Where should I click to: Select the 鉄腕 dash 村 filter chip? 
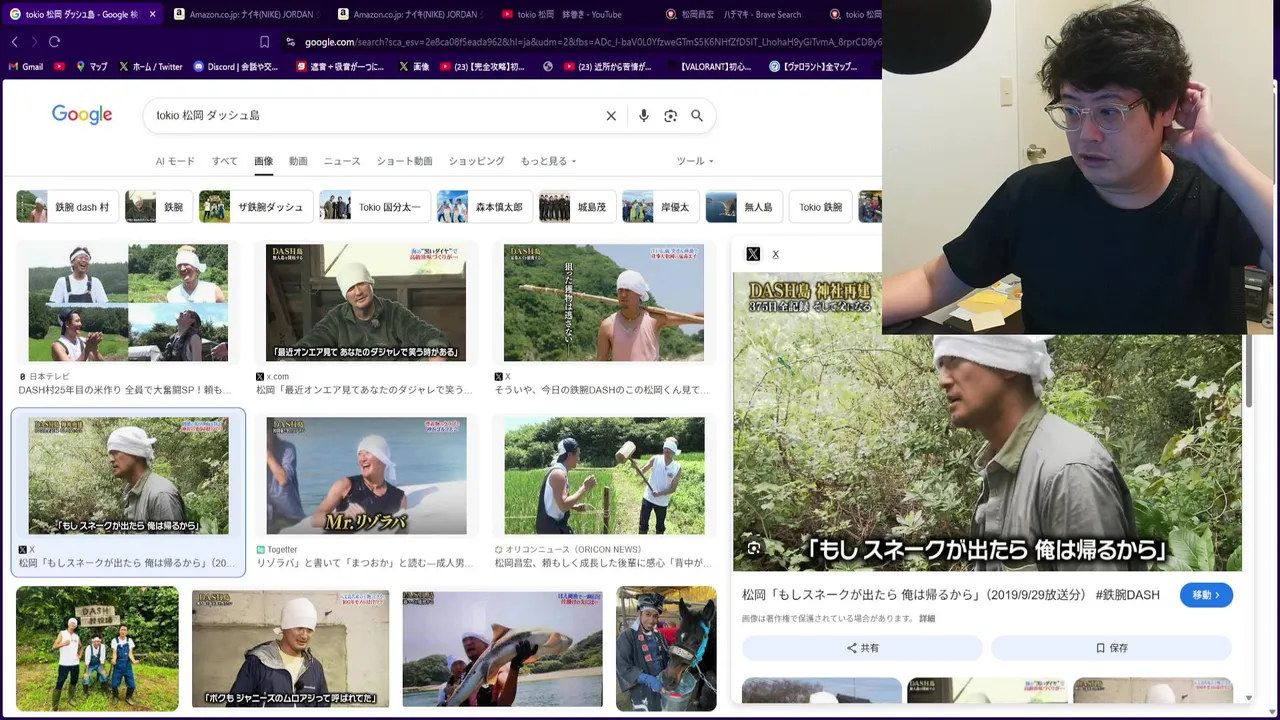[x=67, y=207]
